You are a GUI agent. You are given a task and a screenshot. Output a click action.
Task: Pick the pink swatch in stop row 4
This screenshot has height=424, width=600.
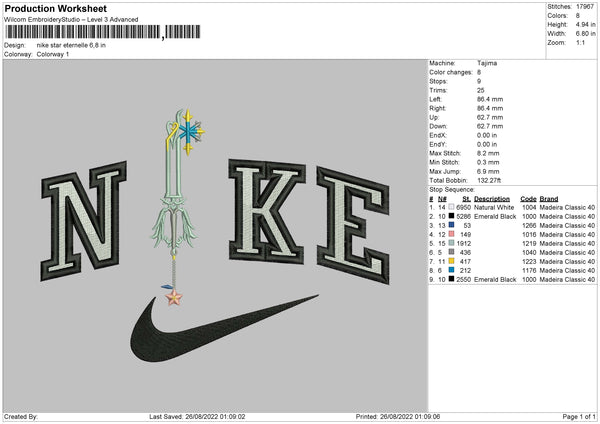tap(452, 234)
